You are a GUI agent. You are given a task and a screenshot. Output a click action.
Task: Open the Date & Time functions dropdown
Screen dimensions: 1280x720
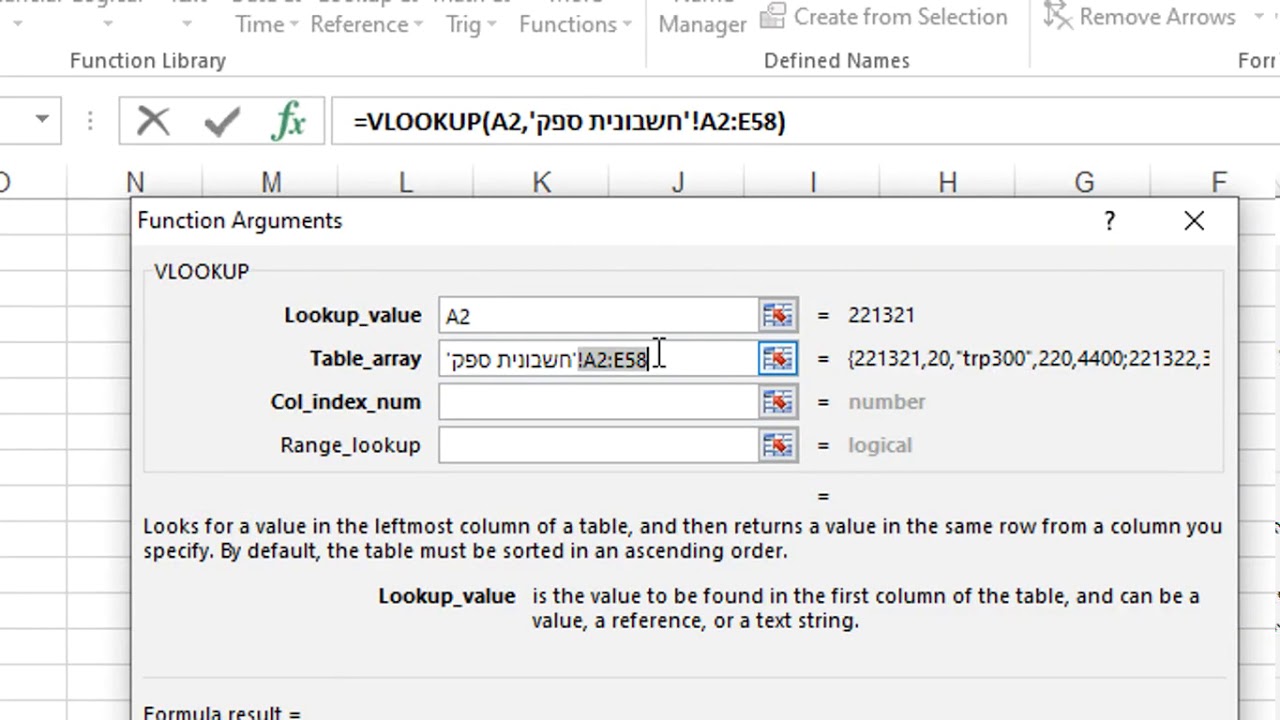pos(266,18)
